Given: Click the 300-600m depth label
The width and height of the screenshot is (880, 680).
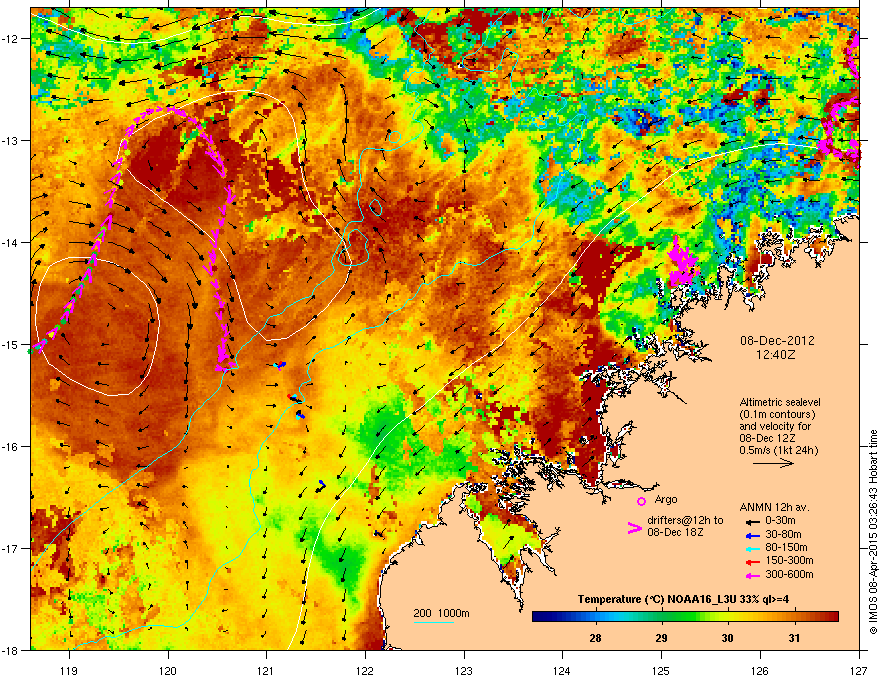Looking at the screenshot, I should click(x=789, y=575).
